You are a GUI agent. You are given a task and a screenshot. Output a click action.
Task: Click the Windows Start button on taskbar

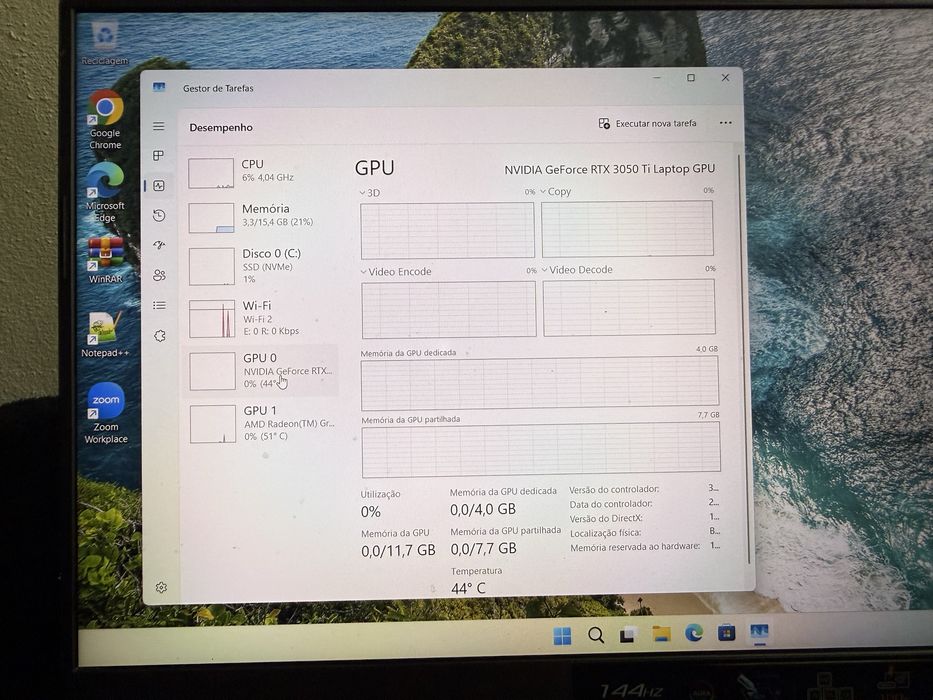tap(562, 636)
